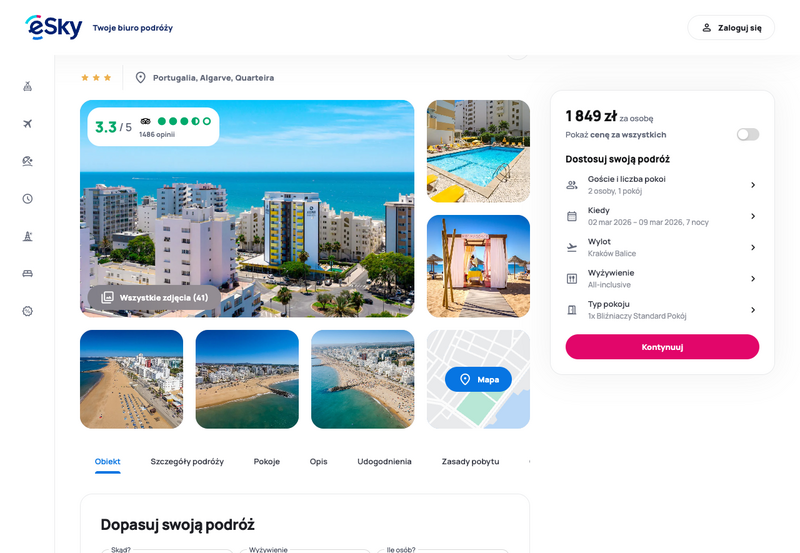Click the beach umbrella holidays sidebar icon
The image size is (800, 553).
(28, 161)
